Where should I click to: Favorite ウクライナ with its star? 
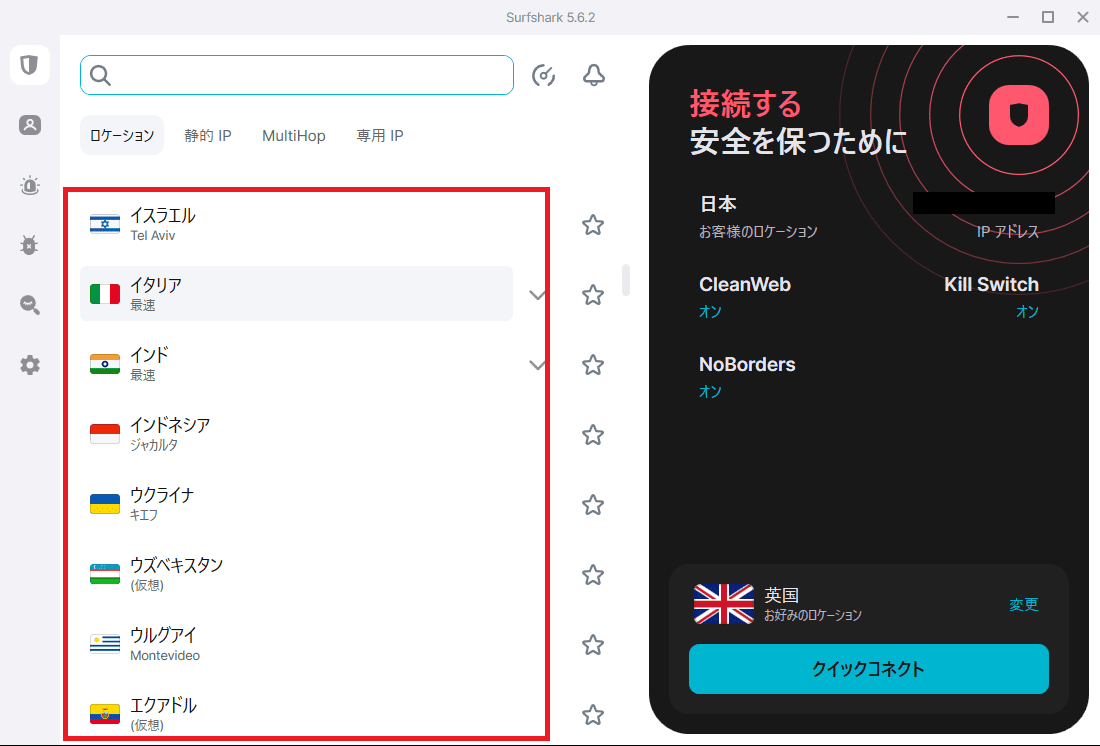(593, 505)
